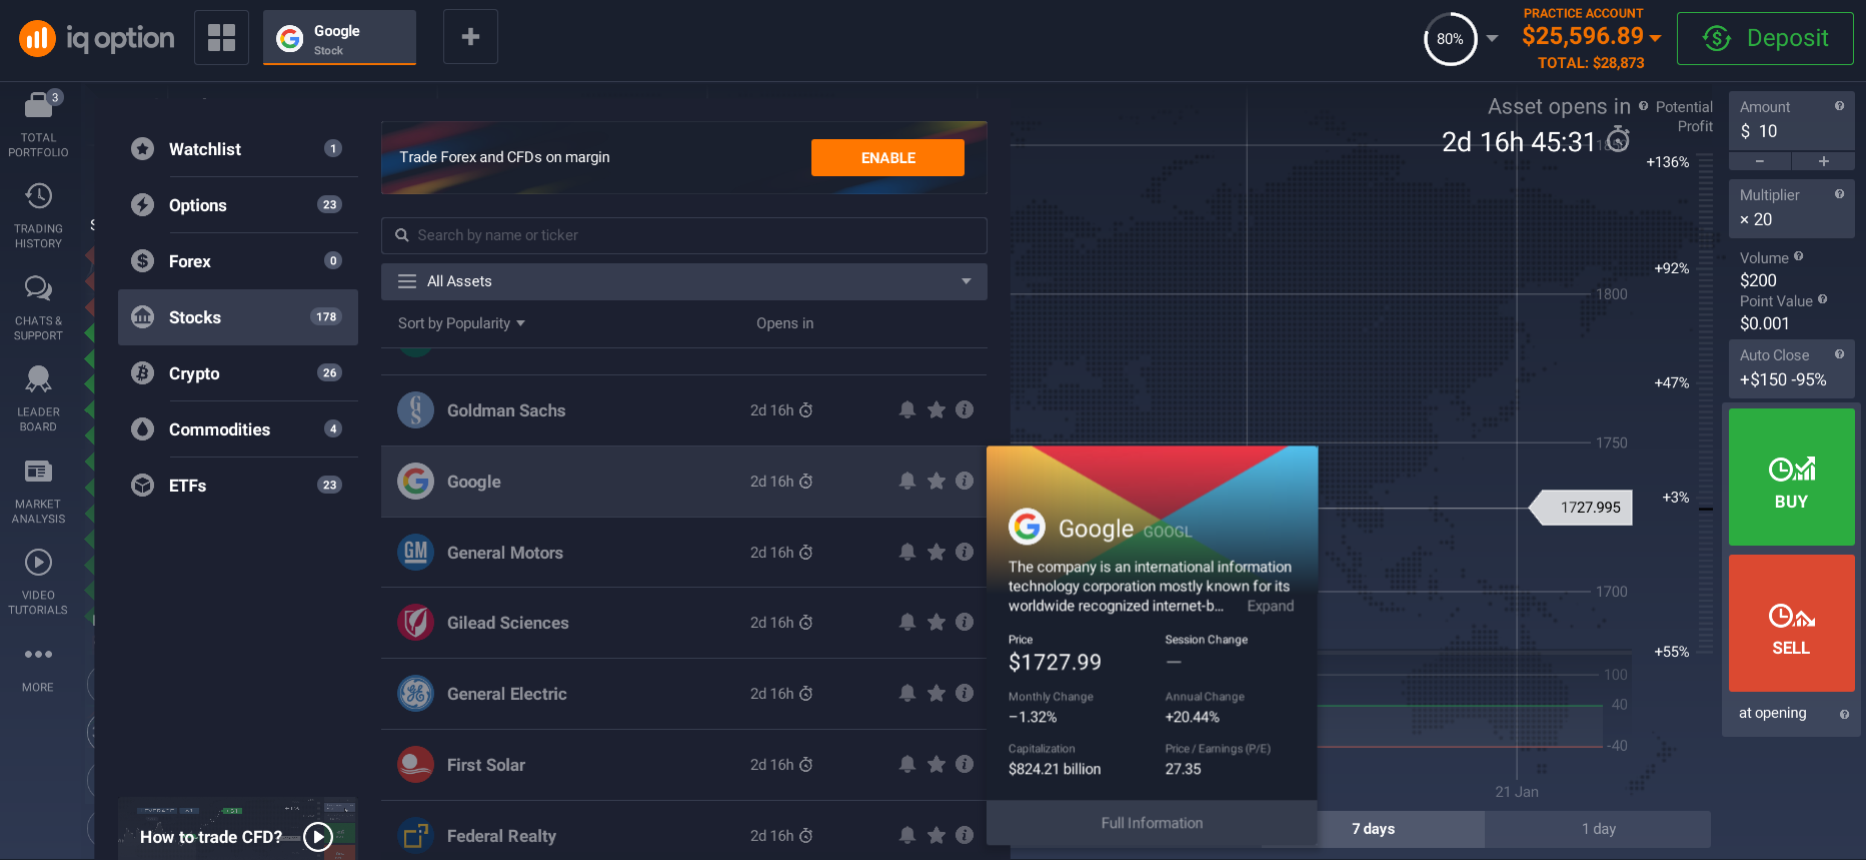The image size is (1866, 860).
Task: Show help for the Multiplier field
Action: [1839, 194]
